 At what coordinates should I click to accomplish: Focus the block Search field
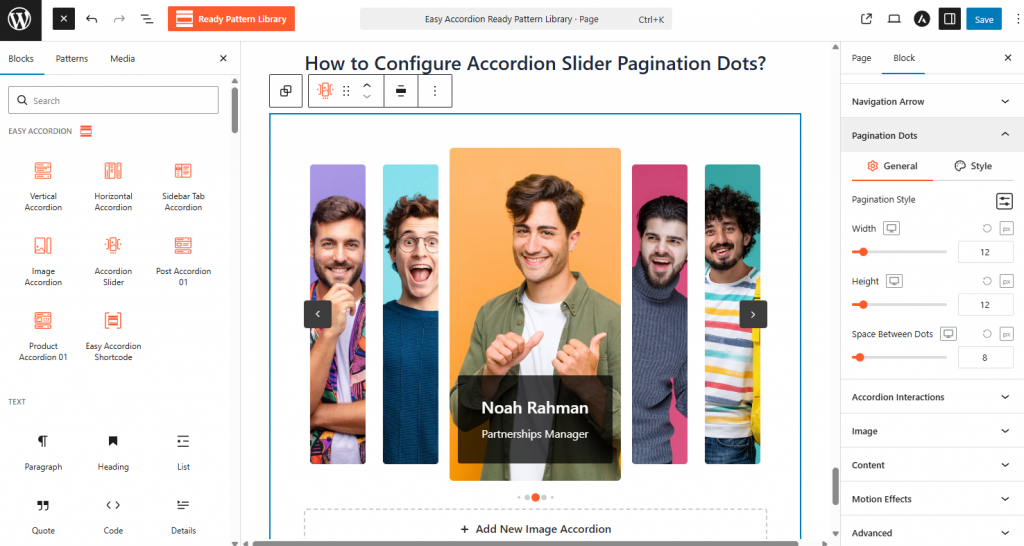pyautogui.click(x=114, y=101)
